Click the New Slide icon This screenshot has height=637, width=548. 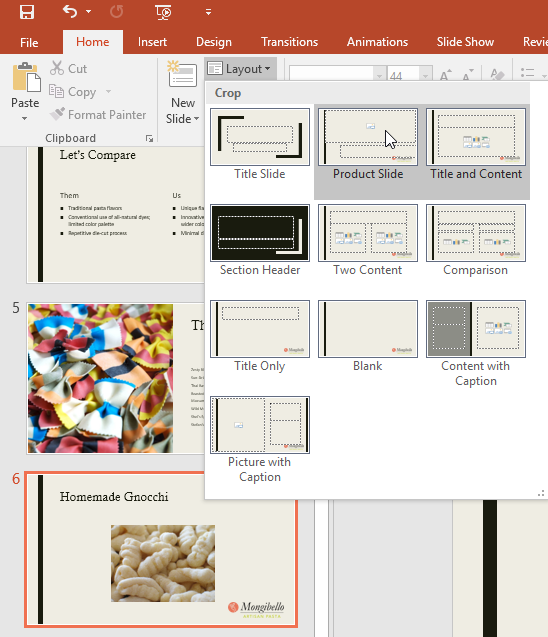182,74
